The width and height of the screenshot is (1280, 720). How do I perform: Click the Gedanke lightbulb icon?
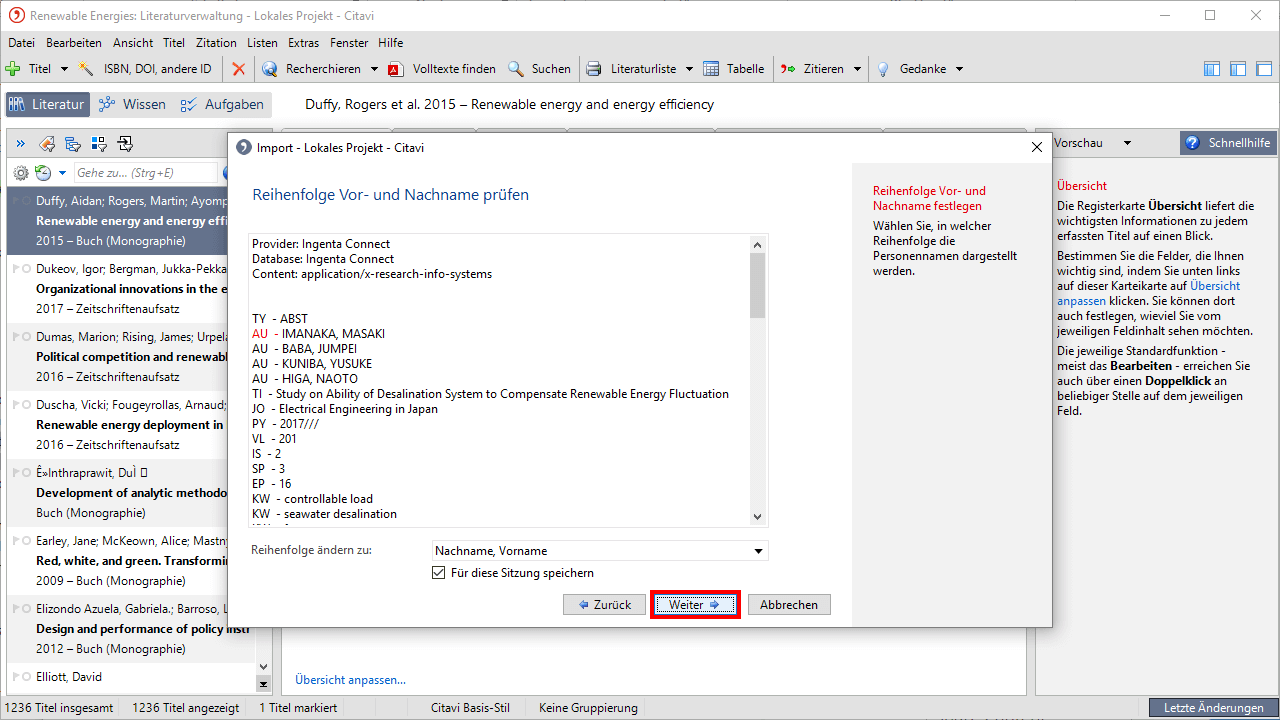point(883,69)
